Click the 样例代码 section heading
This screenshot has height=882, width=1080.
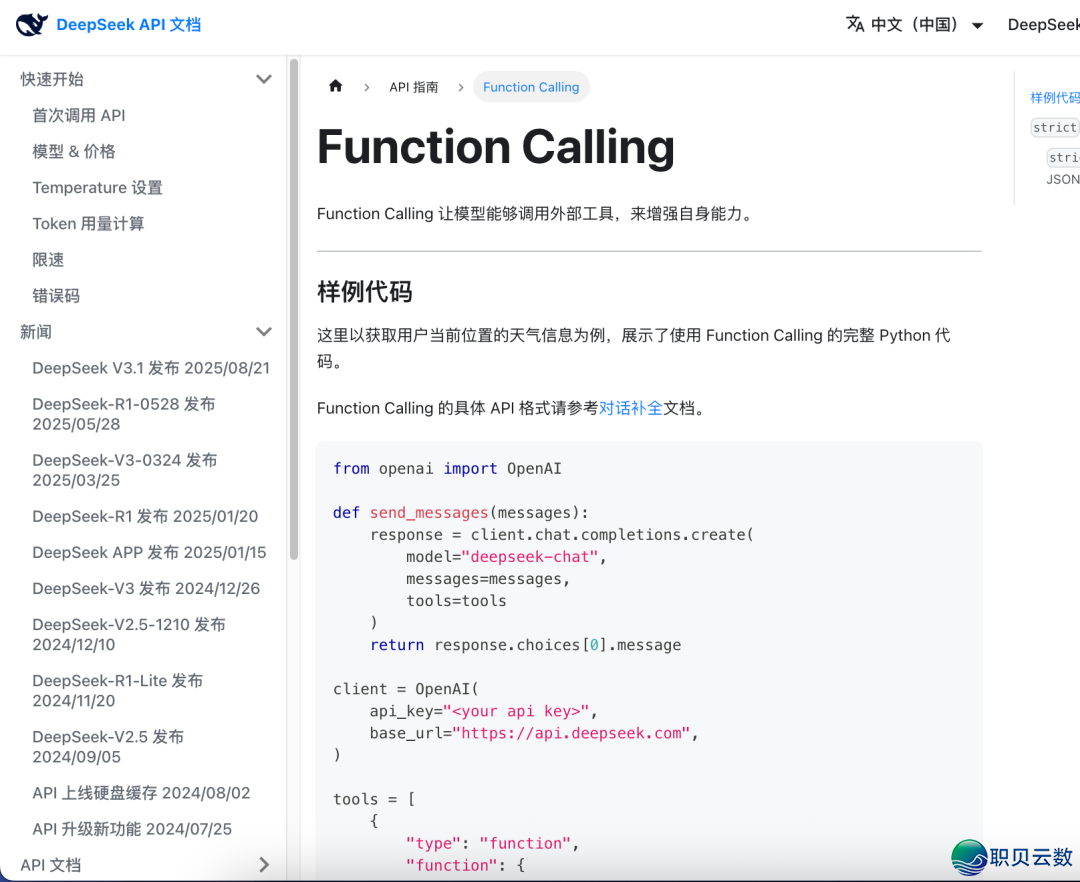pyautogui.click(x=364, y=291)
